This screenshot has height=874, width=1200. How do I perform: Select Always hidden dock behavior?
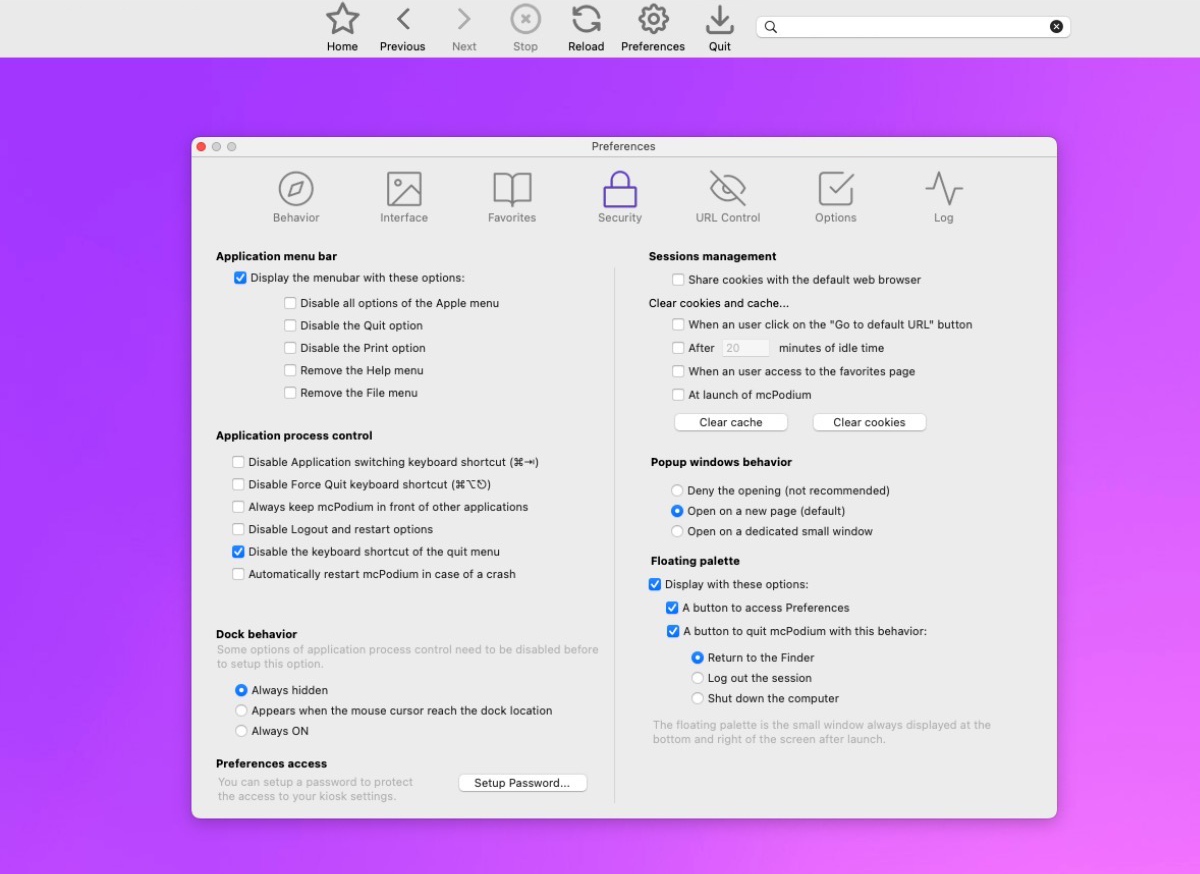point(241,690)
